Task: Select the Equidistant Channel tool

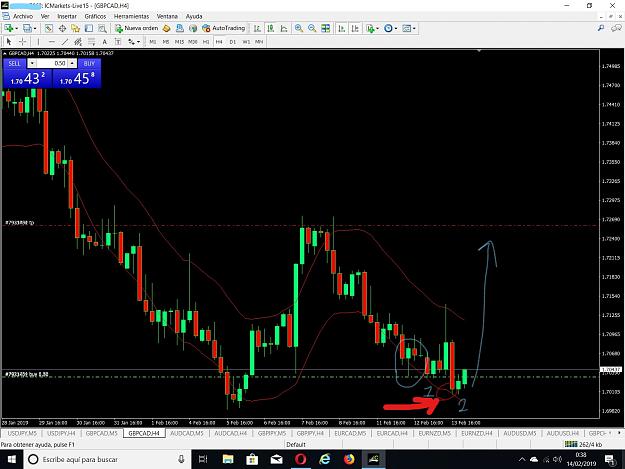Action: coord(78,41)
